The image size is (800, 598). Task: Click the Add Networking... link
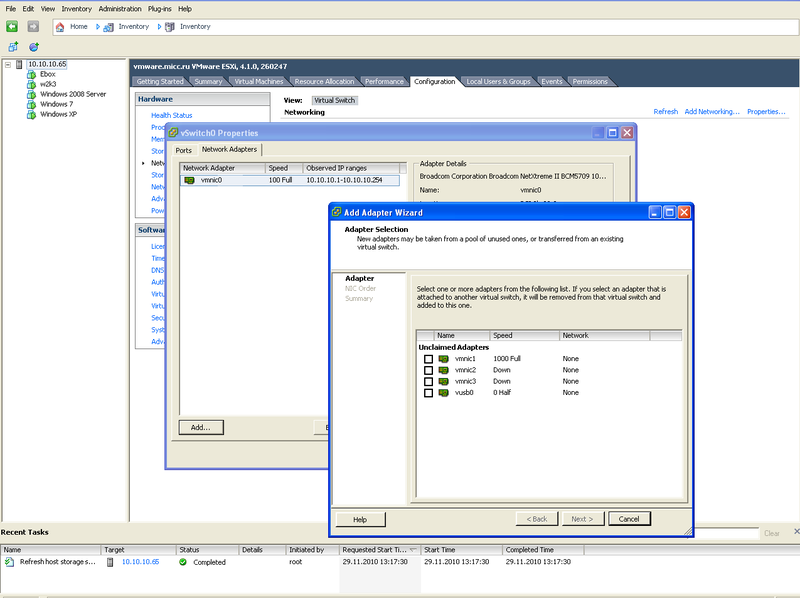click(712, 111)
